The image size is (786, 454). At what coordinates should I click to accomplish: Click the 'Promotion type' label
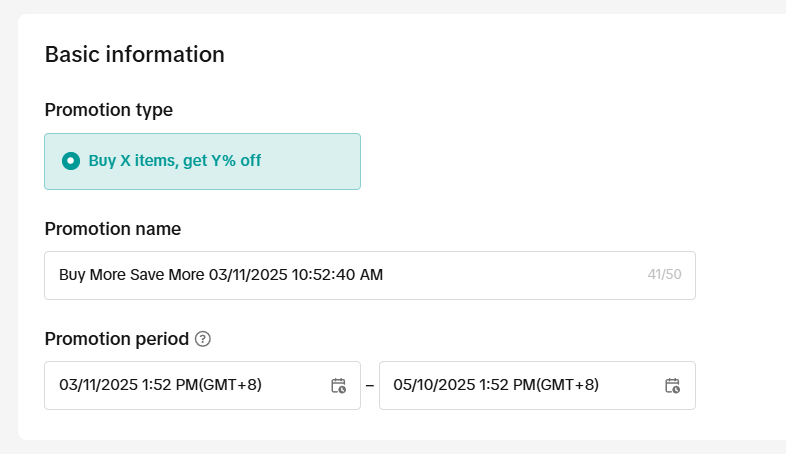point(109,110)
